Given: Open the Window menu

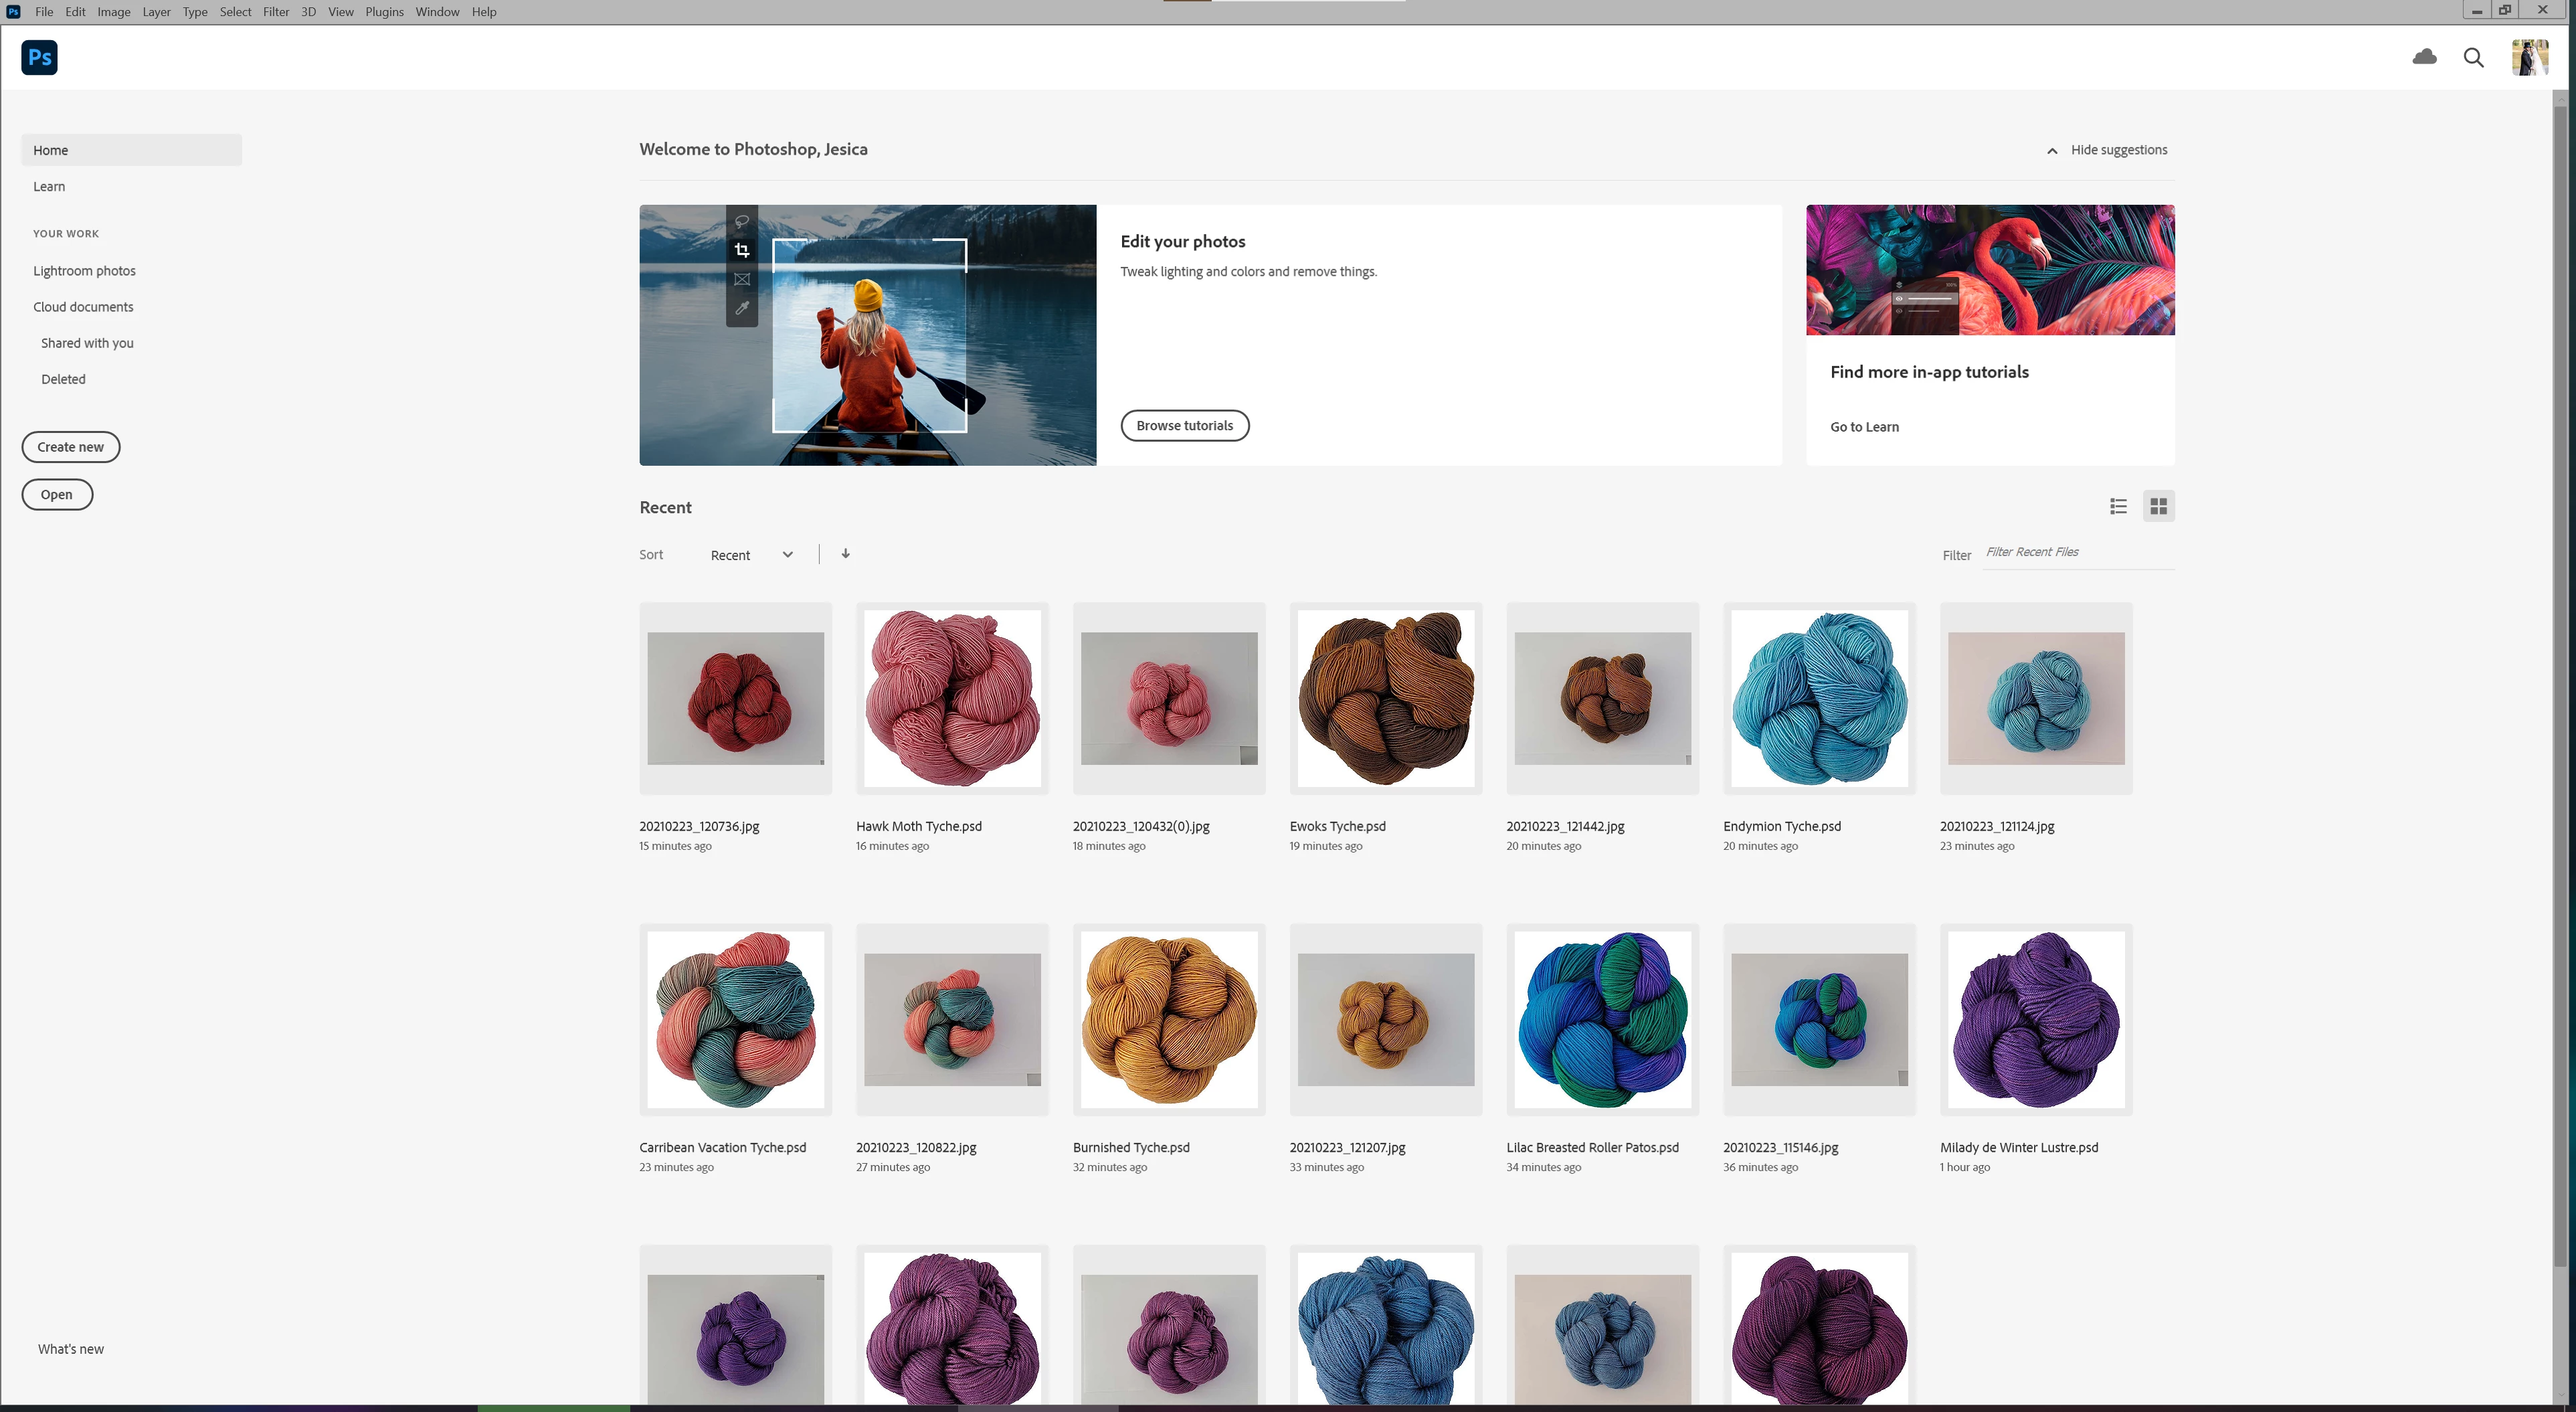Looking at the screenshot, I should coord(437,12).
